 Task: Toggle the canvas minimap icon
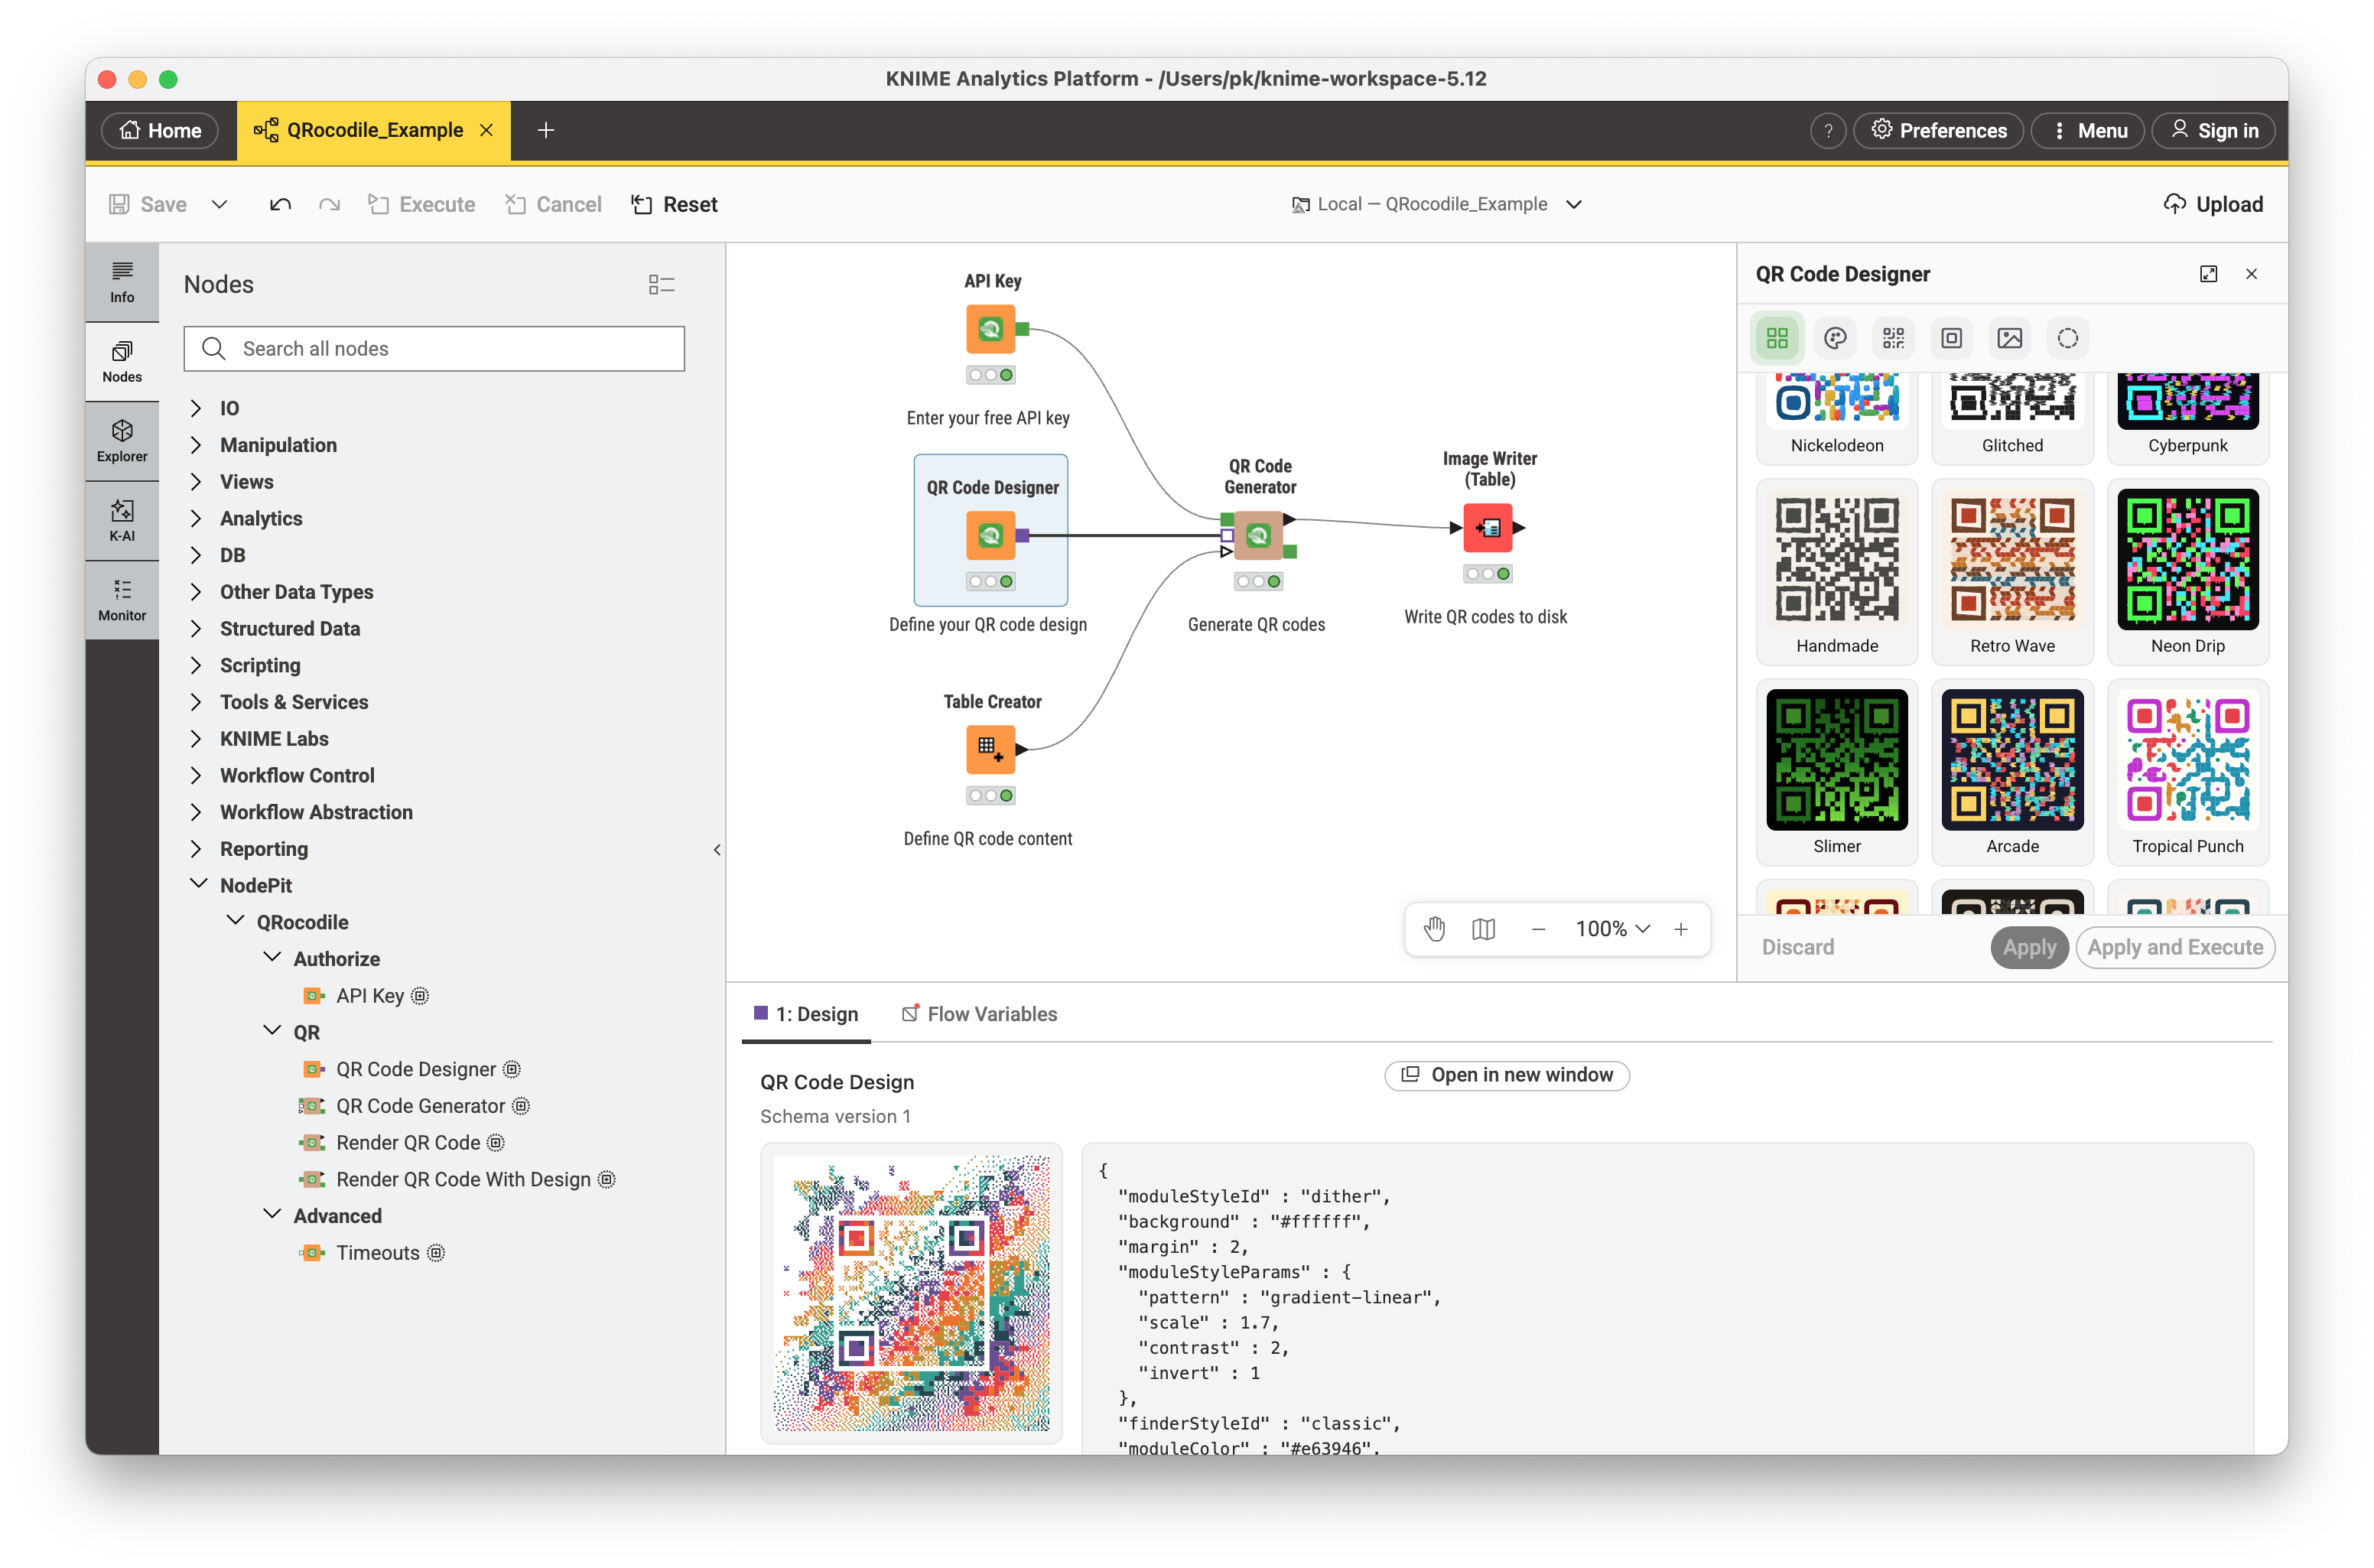pyautogui.click(x=1483, y=929)
